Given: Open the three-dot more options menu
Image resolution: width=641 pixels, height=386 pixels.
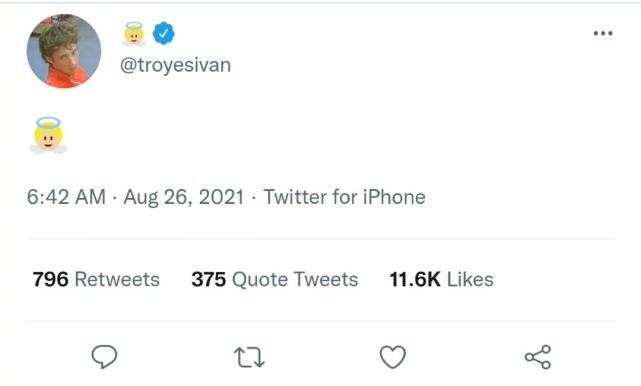Looking at the screenshot, I should (603, 33).
